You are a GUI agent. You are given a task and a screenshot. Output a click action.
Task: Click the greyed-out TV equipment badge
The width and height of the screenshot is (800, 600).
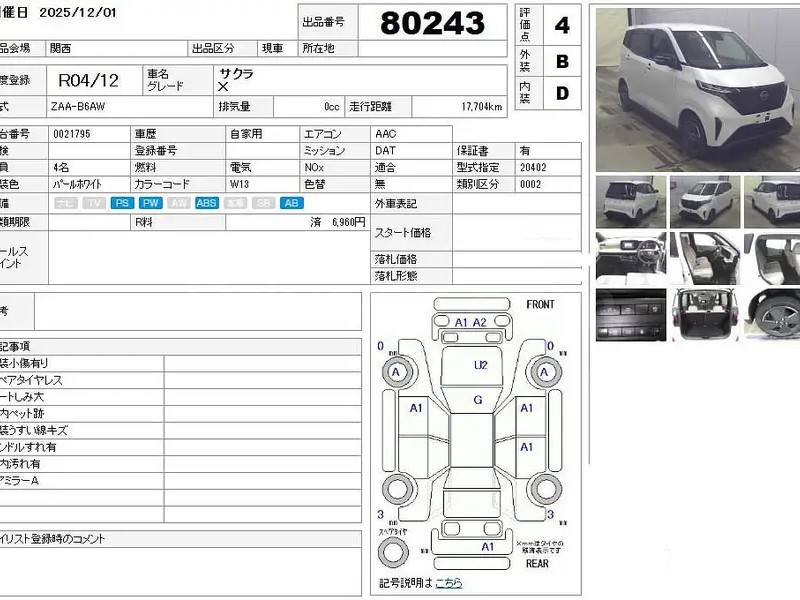pos(93,203)
